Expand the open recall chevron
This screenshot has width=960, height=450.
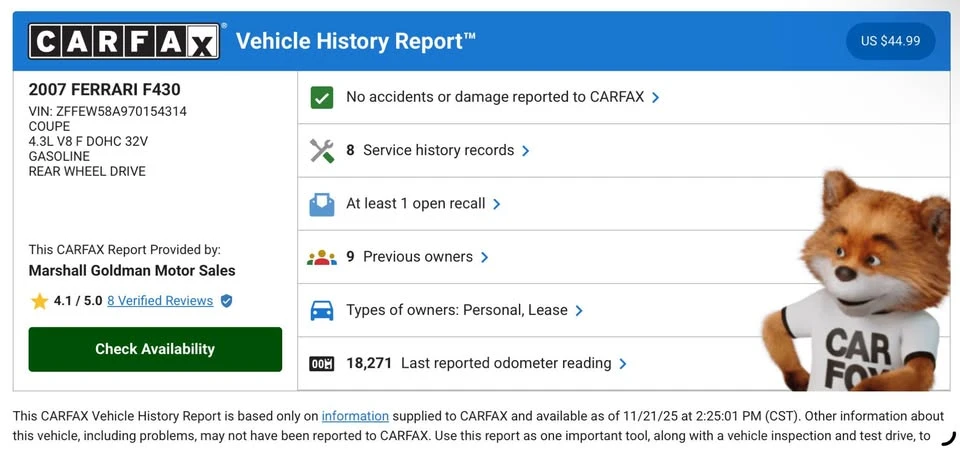point(497,204)
